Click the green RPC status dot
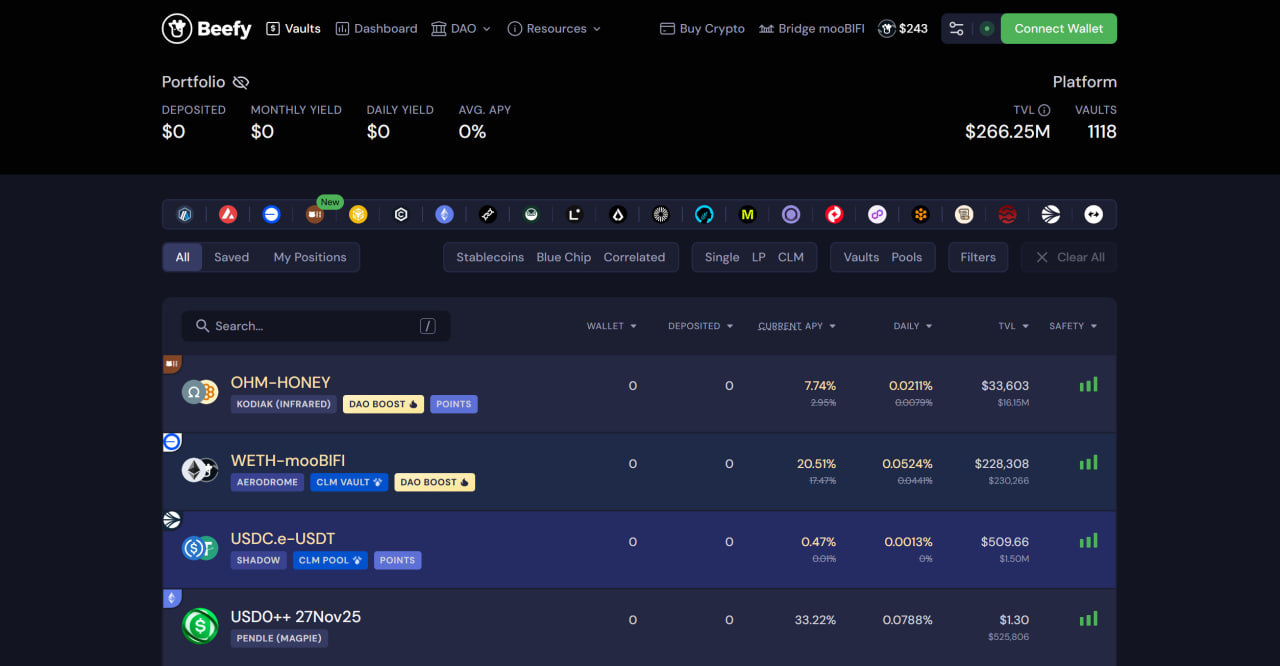 coord(987,29)
